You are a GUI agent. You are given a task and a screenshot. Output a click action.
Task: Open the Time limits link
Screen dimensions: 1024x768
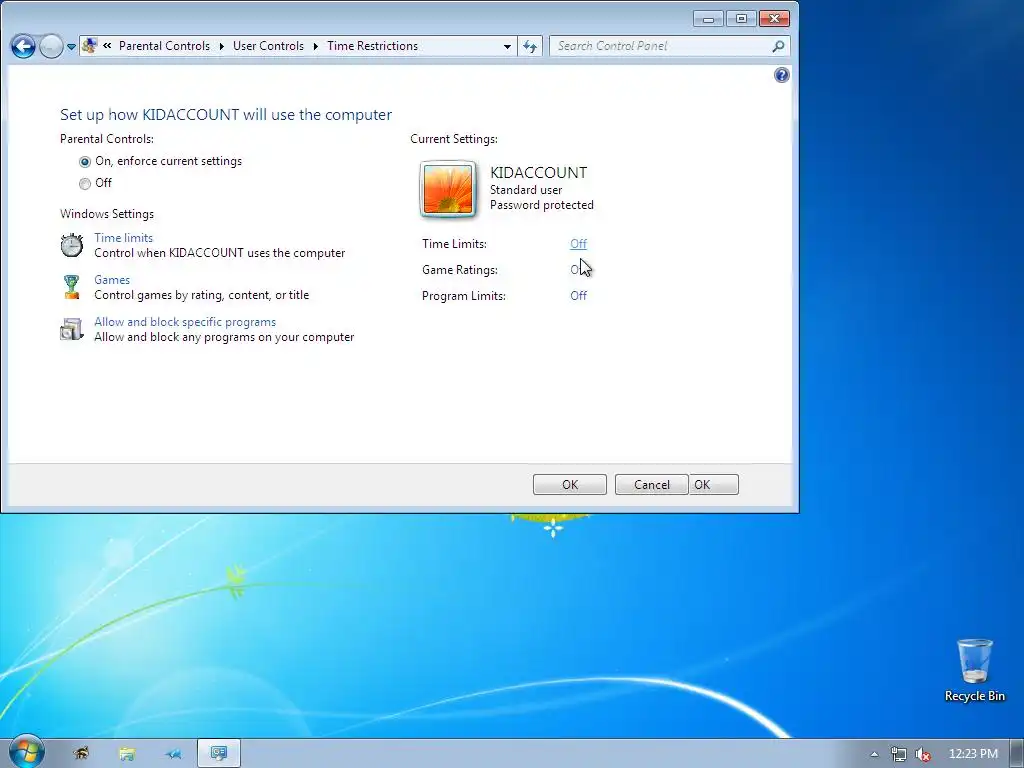tap(123, 238)
